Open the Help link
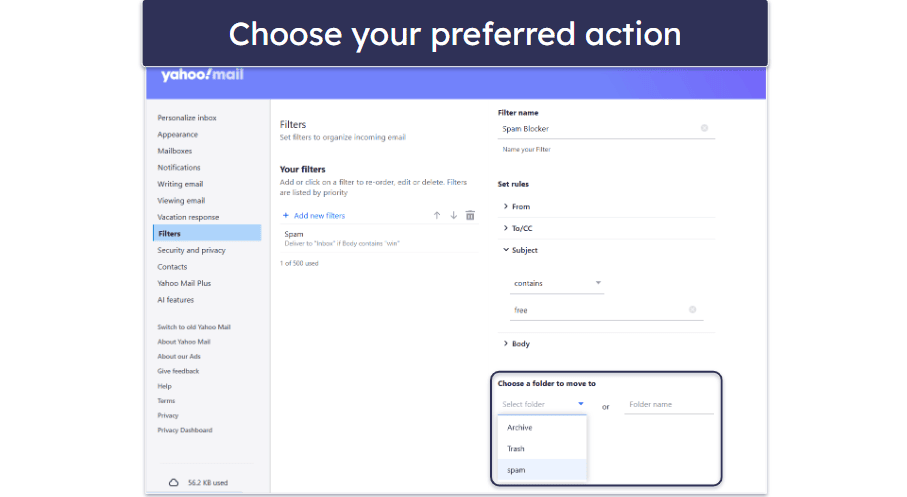Viewport: 907px width, 497px height. point(164,386)
